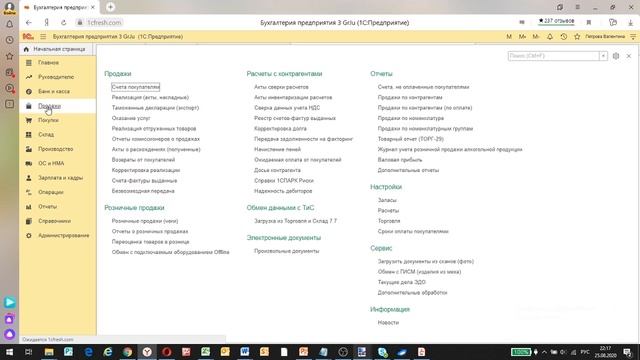Click the Справочники books icon
640x360 pixels.
(29, 221)
